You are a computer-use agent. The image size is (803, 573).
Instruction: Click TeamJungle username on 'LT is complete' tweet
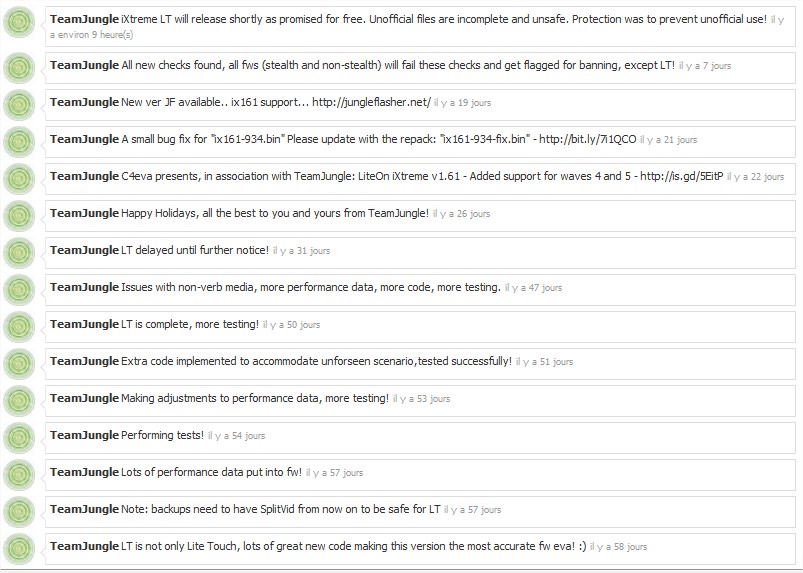(x=84, y=324)
